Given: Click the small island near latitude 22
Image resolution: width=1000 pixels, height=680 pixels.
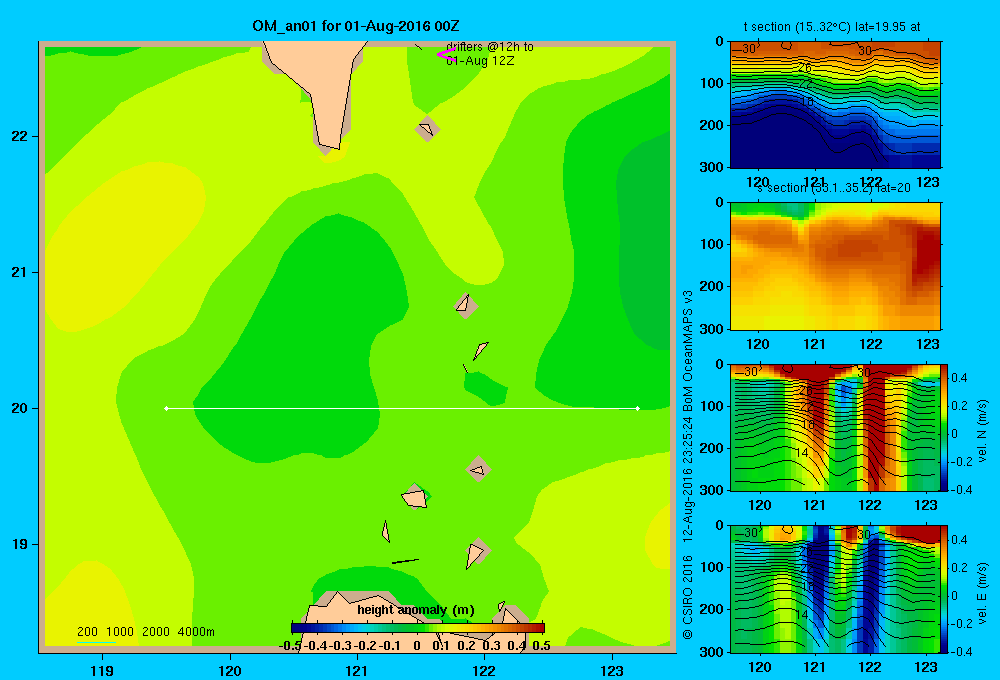Looking at the screenshot, I should pyautogui.click(x=427, y=129).
